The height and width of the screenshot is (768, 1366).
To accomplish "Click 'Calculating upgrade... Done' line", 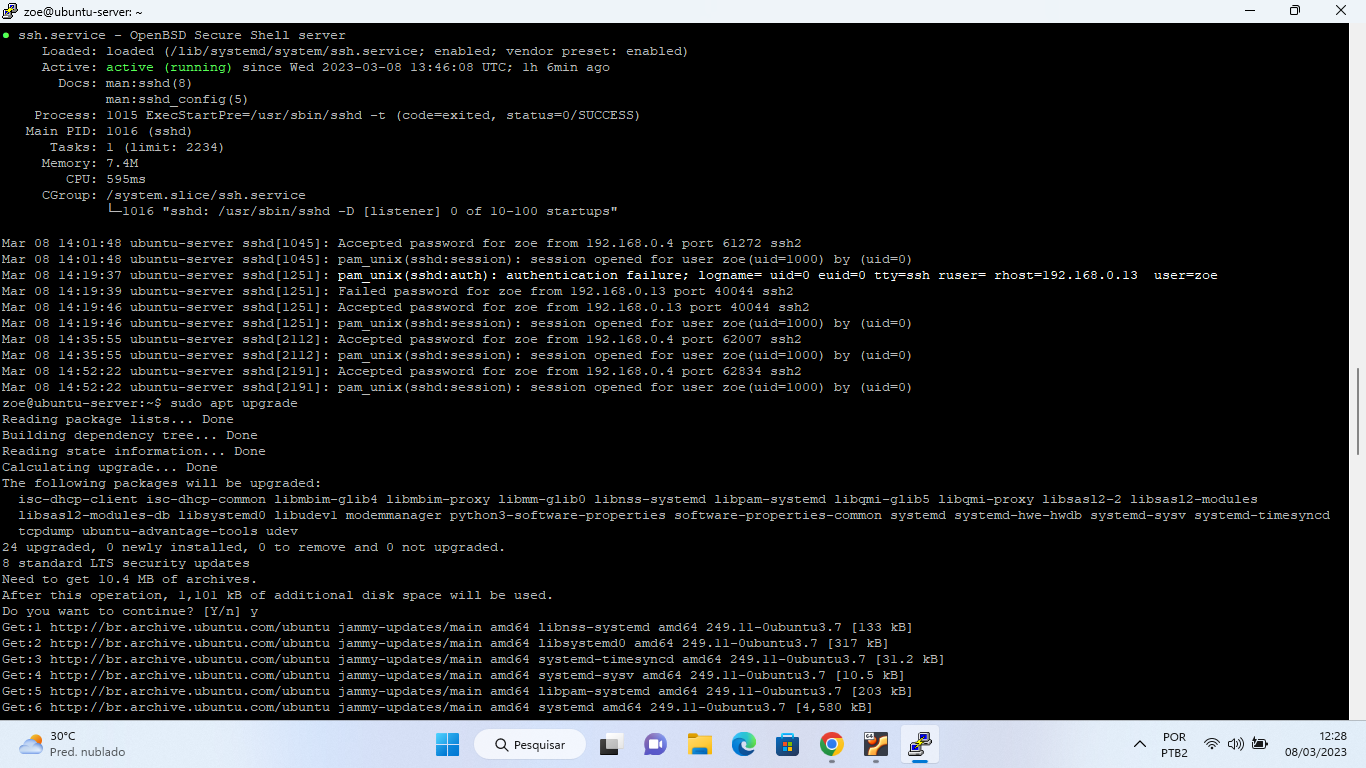I will (110, 467).
